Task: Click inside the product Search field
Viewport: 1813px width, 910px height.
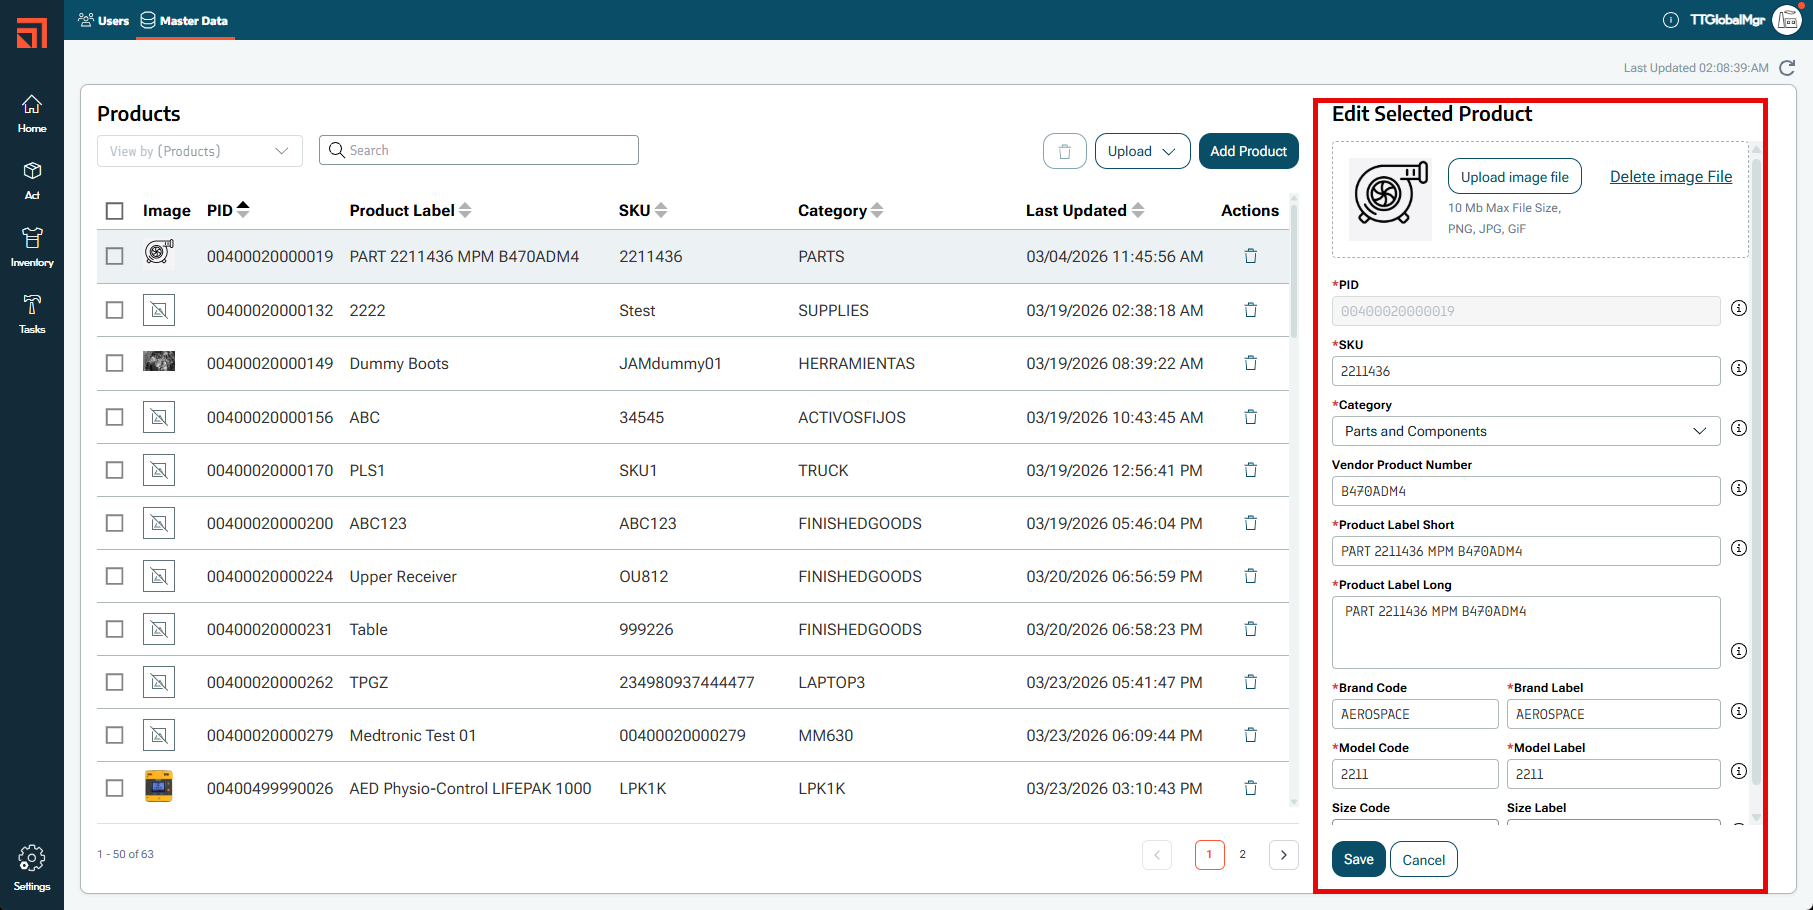Action: pyautogui.click(x=478, y=149)
